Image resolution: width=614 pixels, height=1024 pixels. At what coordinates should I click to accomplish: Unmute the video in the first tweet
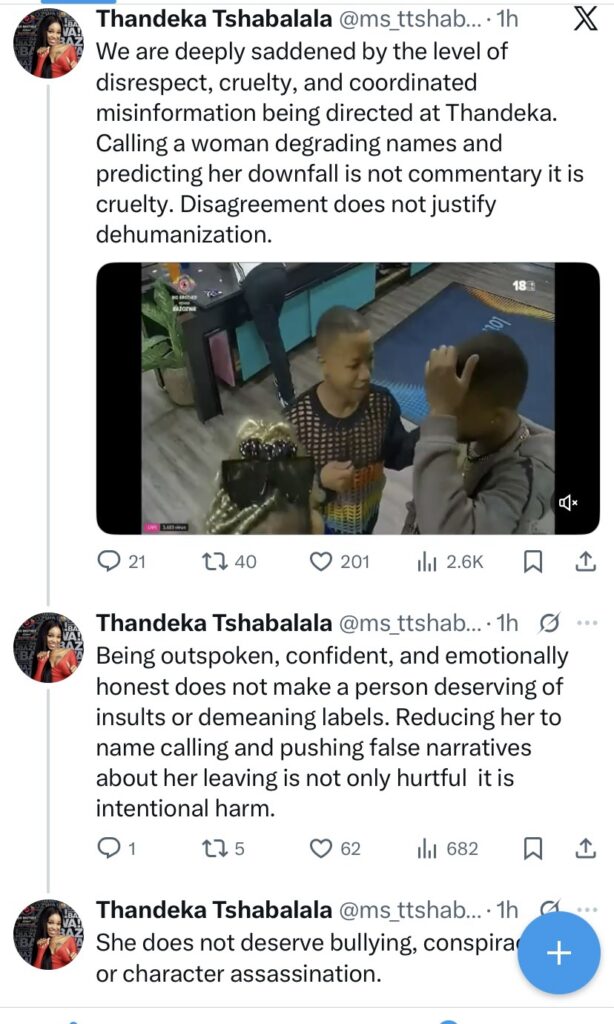570,504
